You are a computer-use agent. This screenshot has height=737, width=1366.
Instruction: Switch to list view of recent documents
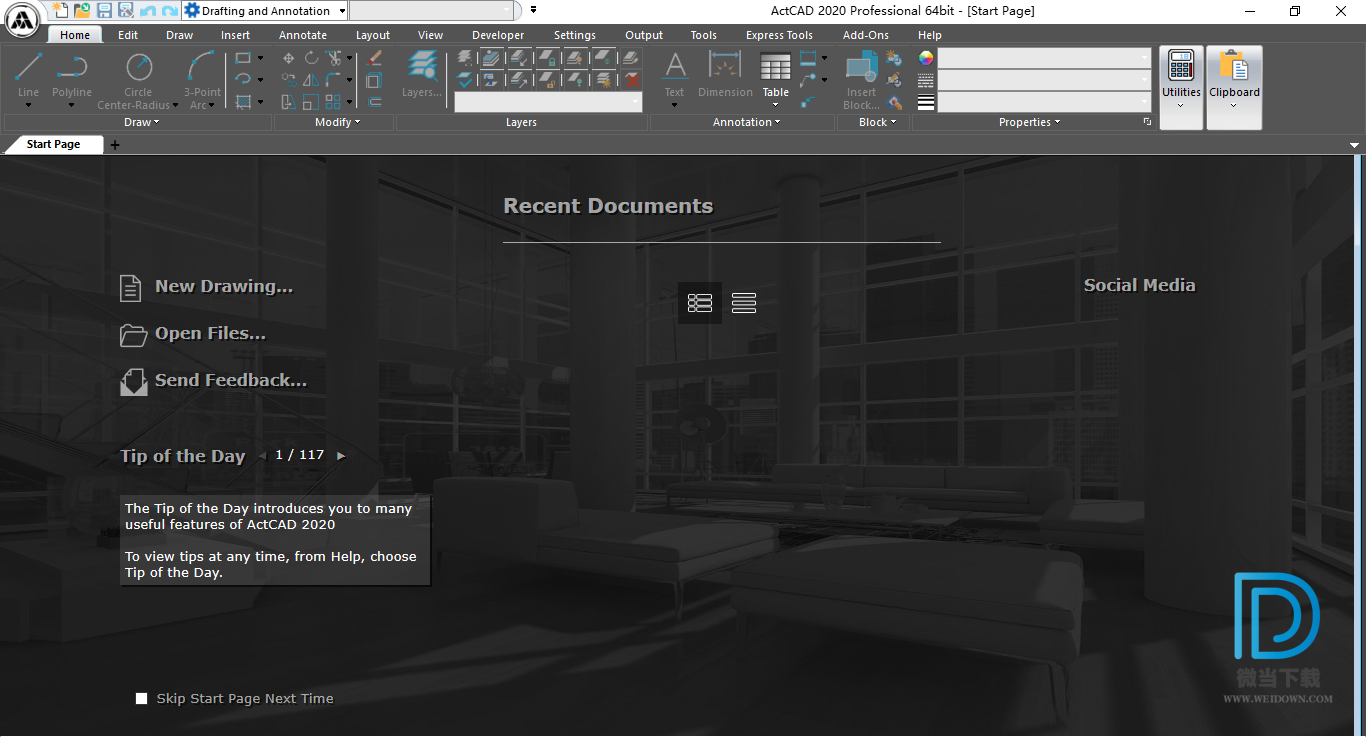(x=744, y=303)
